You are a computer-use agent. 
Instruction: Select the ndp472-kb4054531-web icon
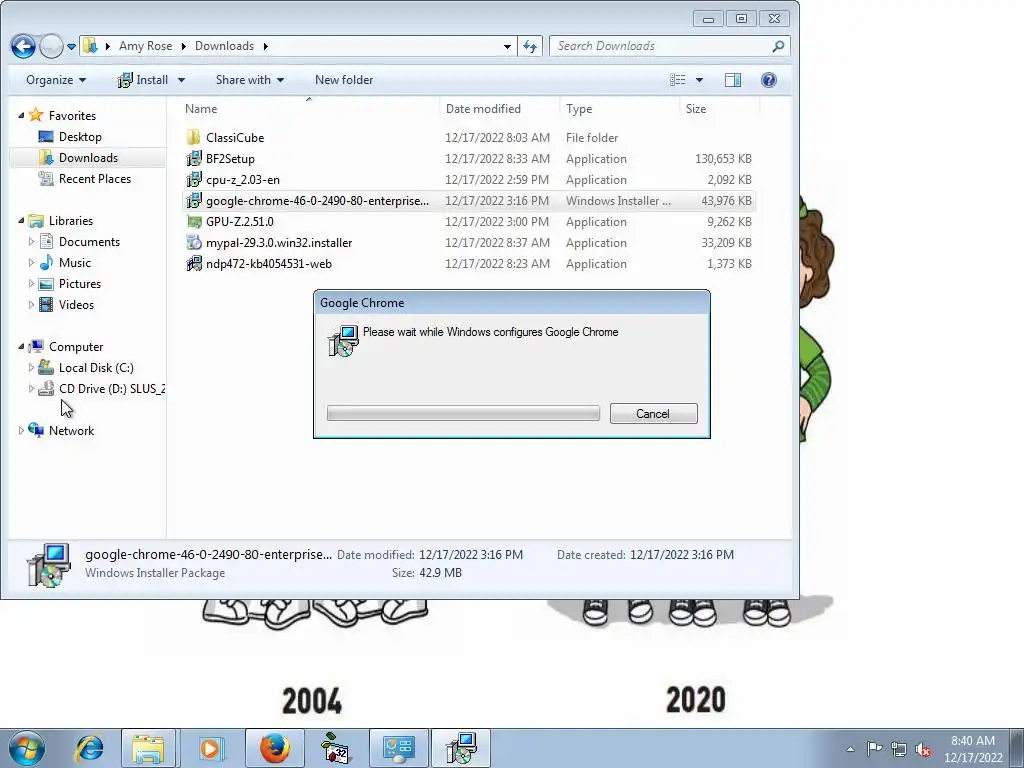193,263
